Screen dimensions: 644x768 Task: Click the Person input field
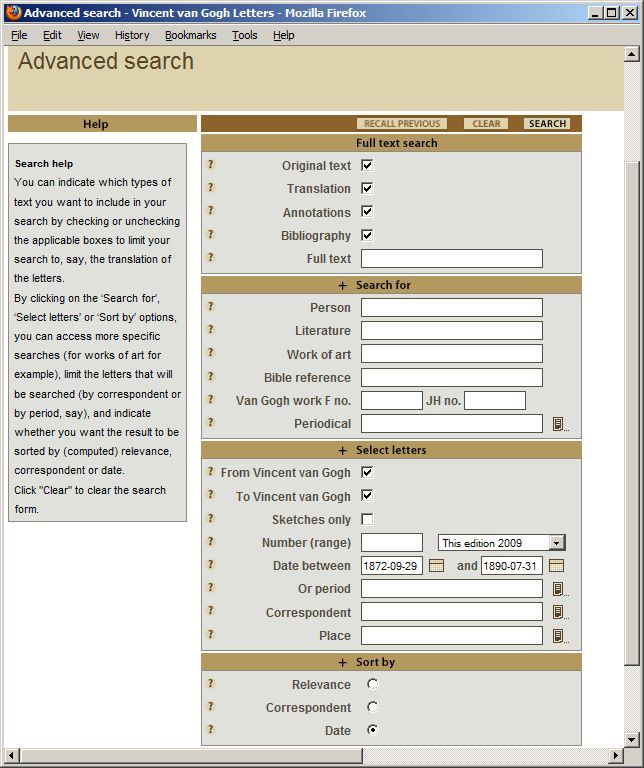[x=452, y=308]
